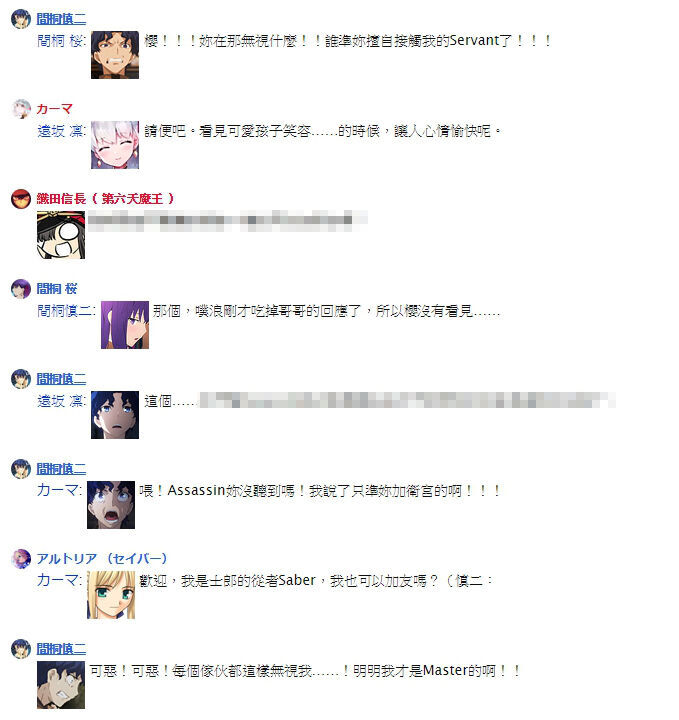Image resolution: width=679 pixels, height=720 pixels.
Task: Click 織田信長 red round avatar icon
Action: (x=21, y=199)
